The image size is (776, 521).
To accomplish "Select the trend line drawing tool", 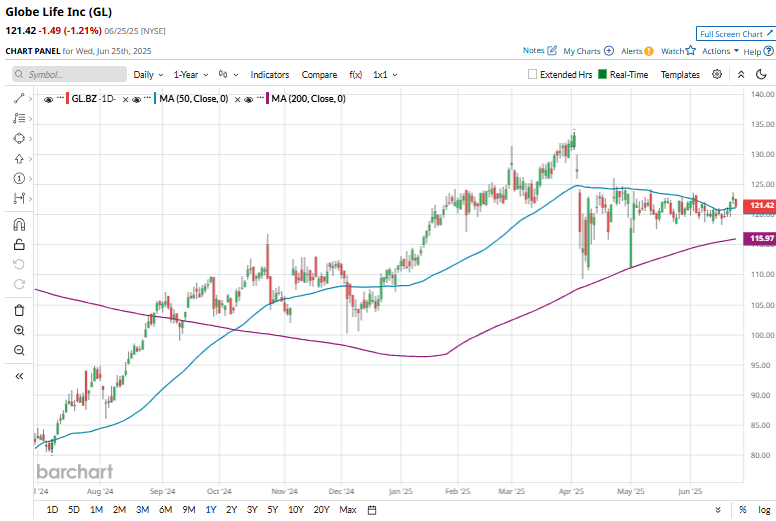I will click(18, 98).
